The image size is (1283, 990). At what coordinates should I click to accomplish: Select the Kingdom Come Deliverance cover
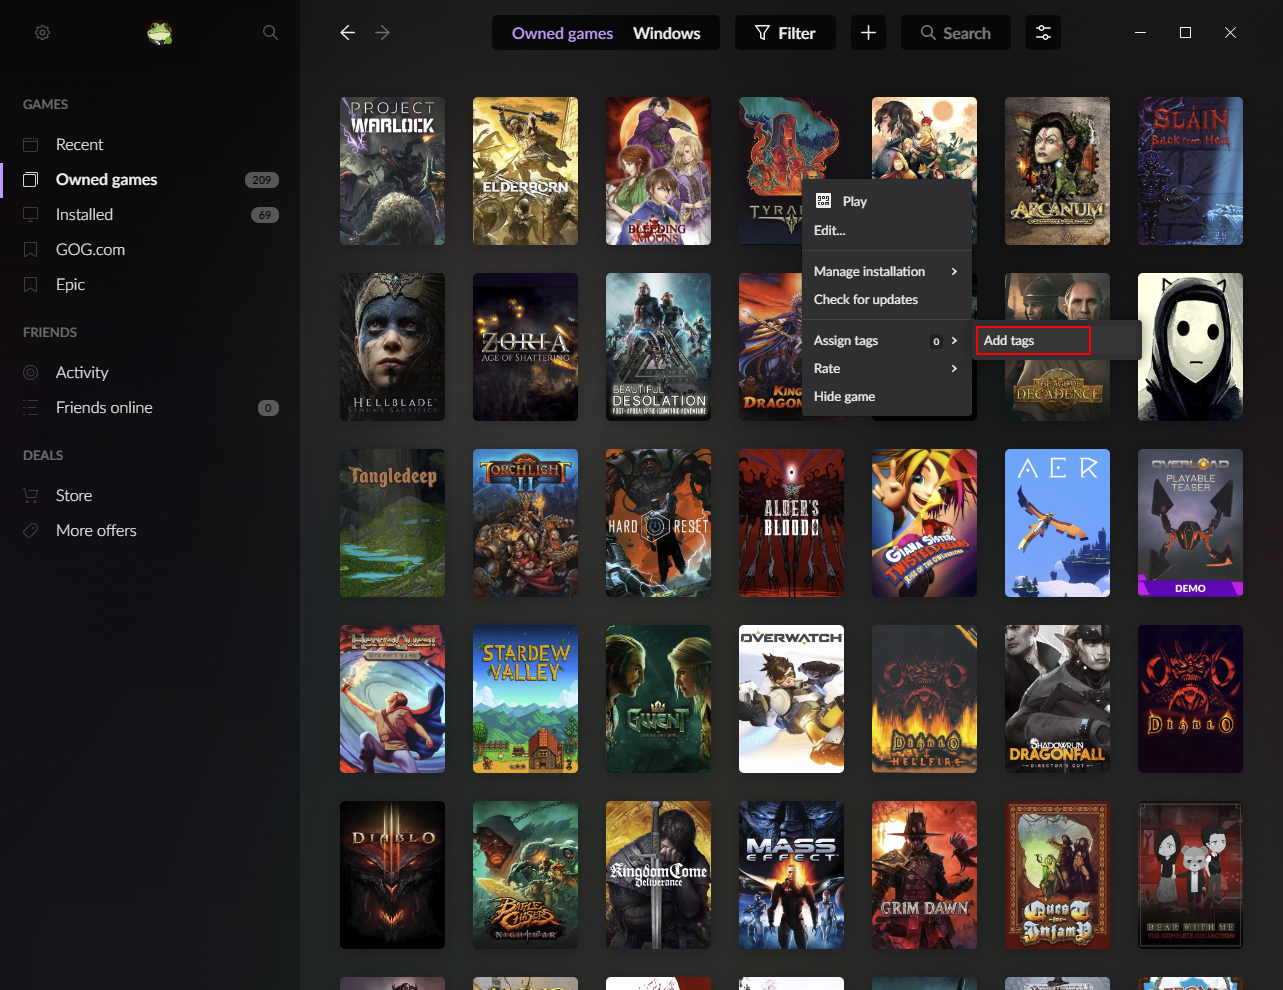click(x=658, y=875)
